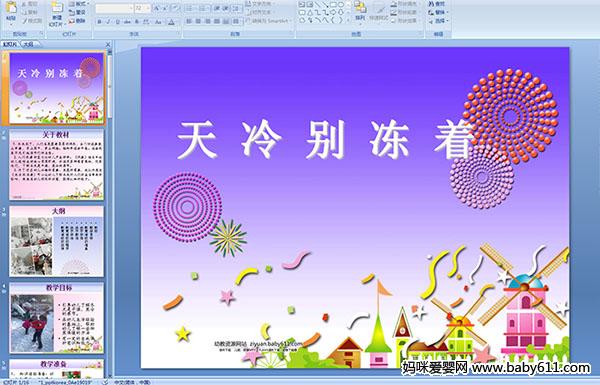This screenshot has height=385, width=600.
Task: Select the 关于教材 slide thumbnail
Action: (x=57, y=165)
